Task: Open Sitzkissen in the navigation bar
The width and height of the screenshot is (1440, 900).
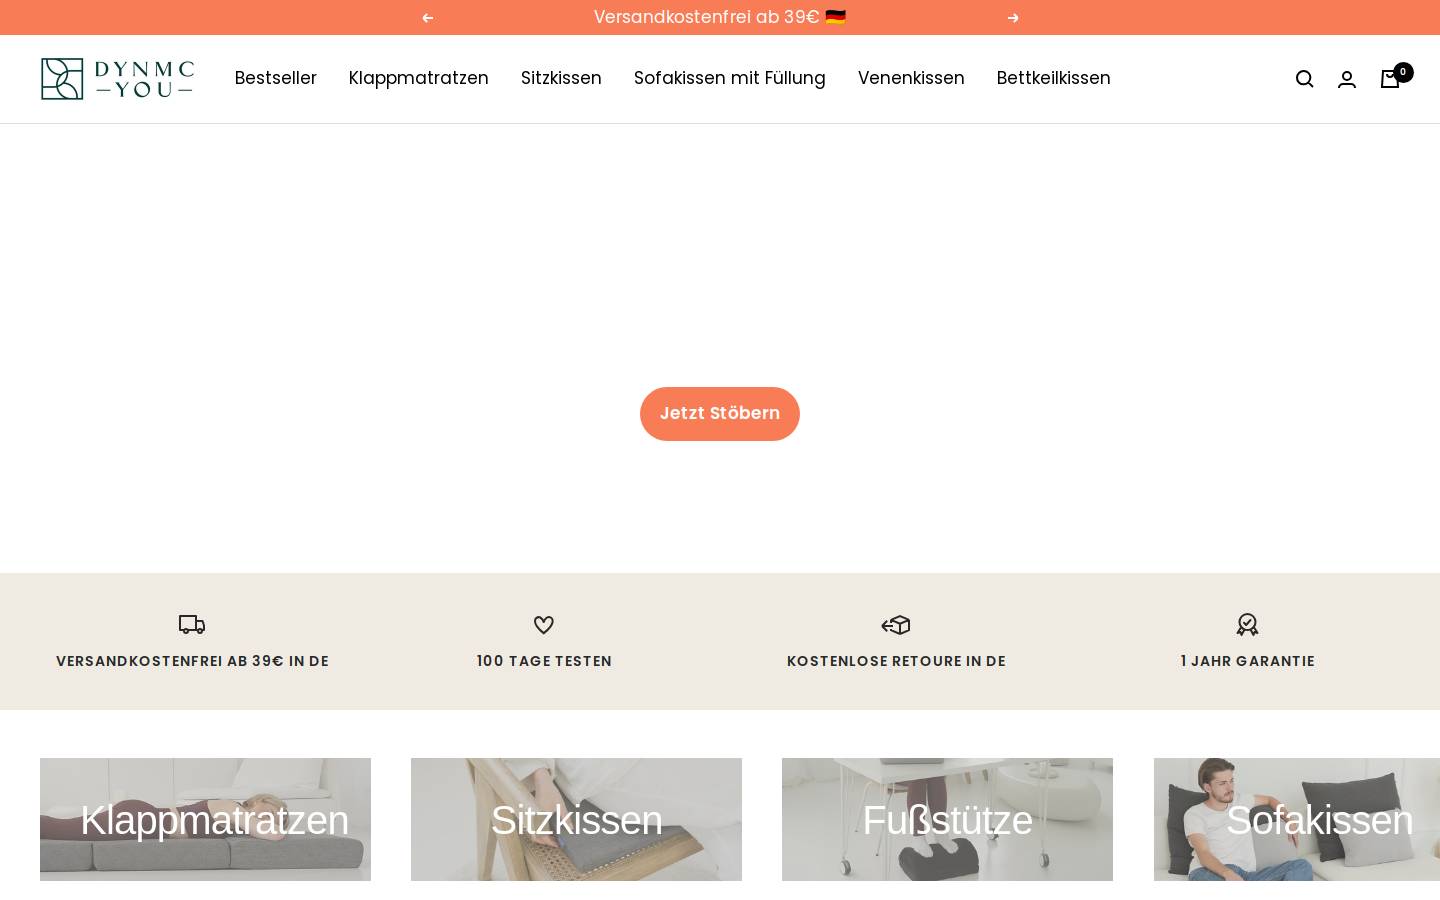Action: click(x=561, y=78)
